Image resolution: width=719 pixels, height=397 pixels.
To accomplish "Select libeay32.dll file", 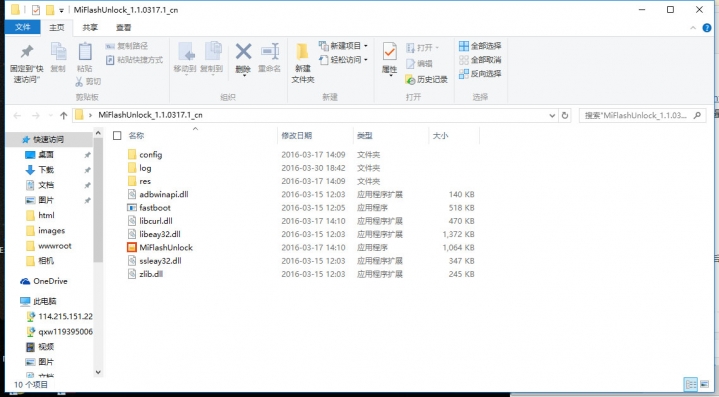I will tap(154, 234).
